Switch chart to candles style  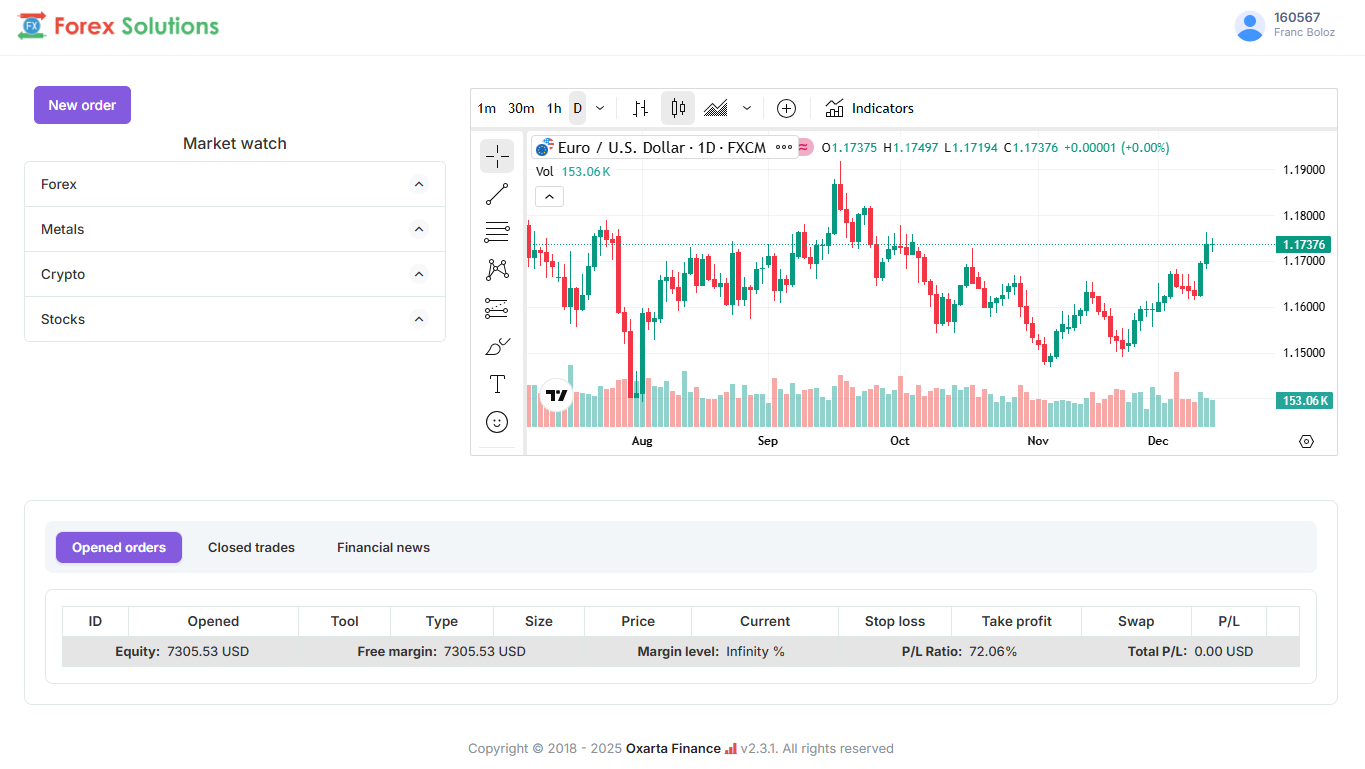[x=678, y=108]
